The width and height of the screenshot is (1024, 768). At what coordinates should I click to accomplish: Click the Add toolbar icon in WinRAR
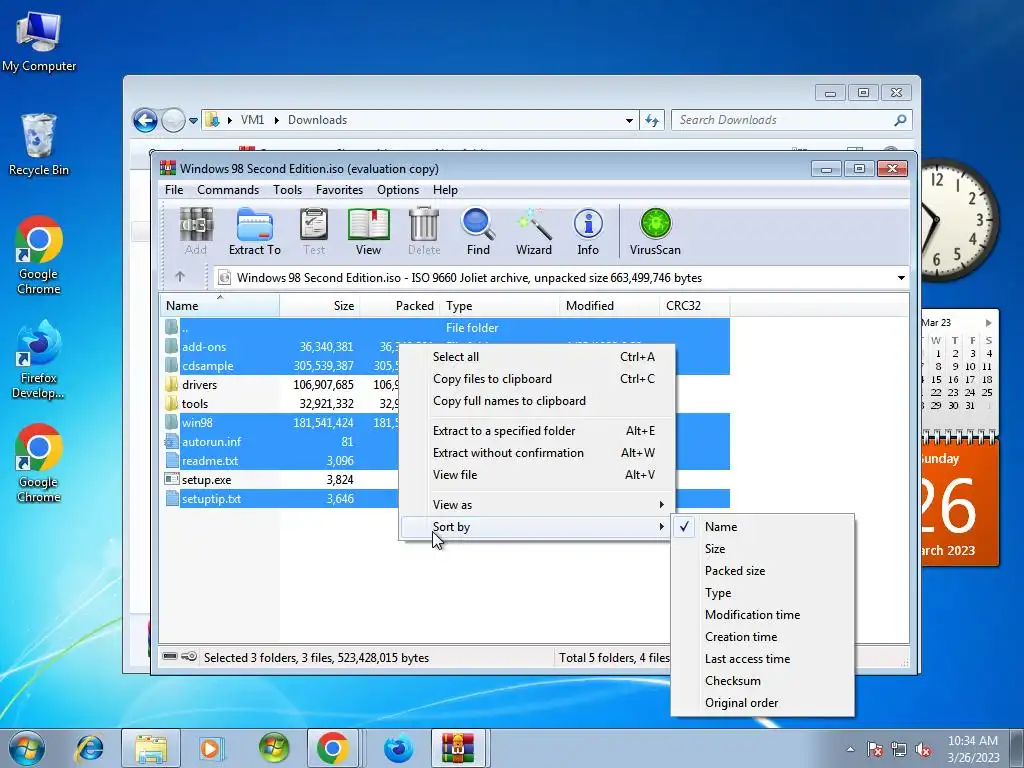point(196,231)
